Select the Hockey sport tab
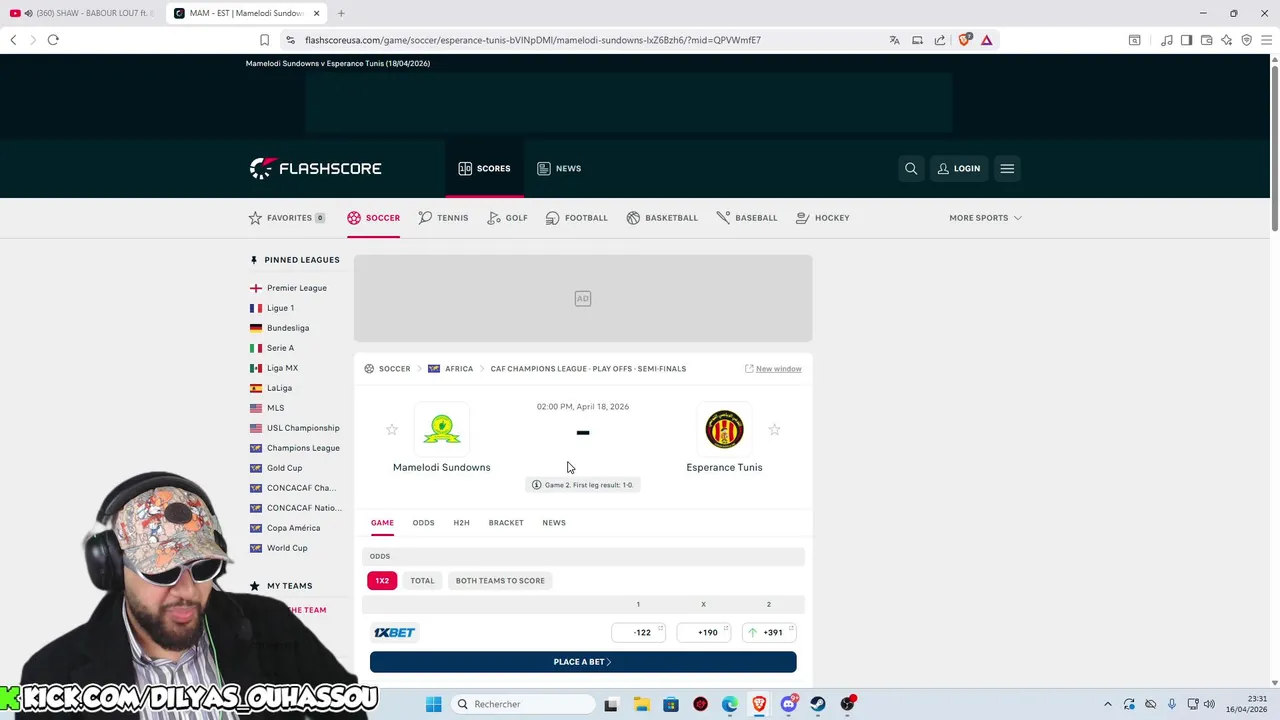1280x720 pixels. pos(822,218)
